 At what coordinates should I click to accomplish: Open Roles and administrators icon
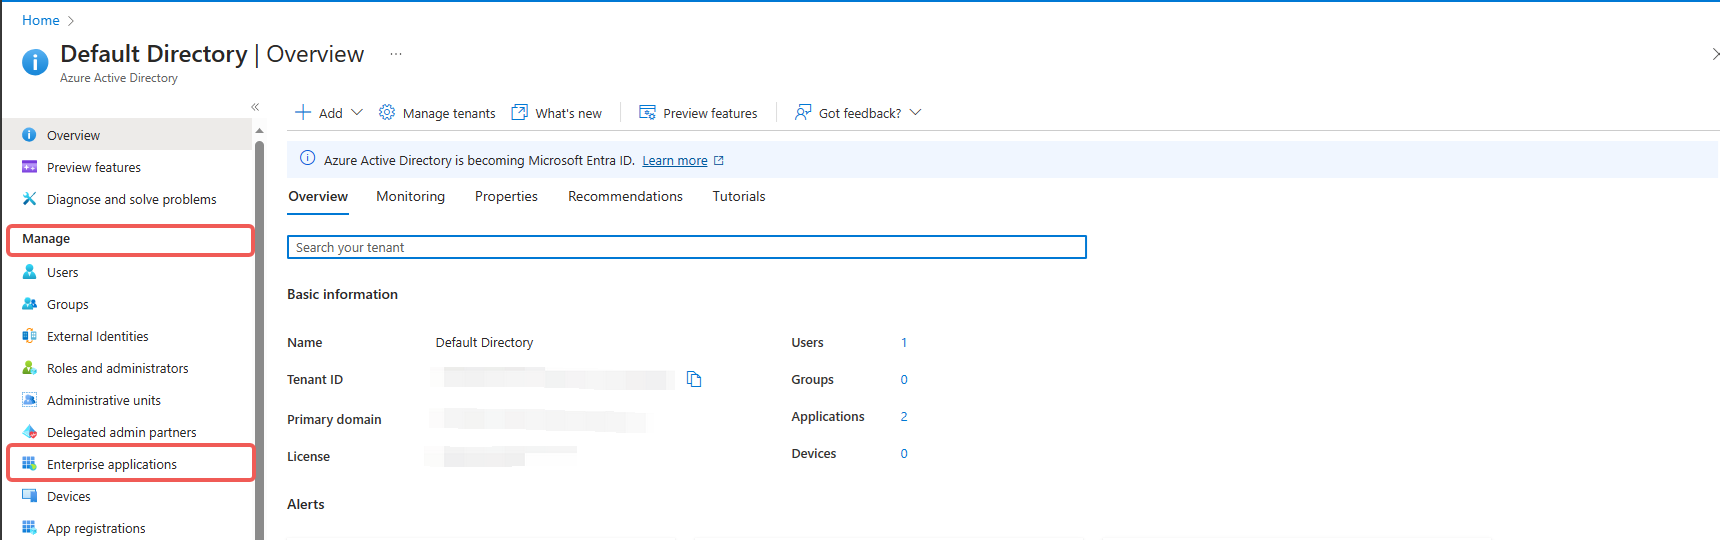pyautogui.click(x=30, y=368)
